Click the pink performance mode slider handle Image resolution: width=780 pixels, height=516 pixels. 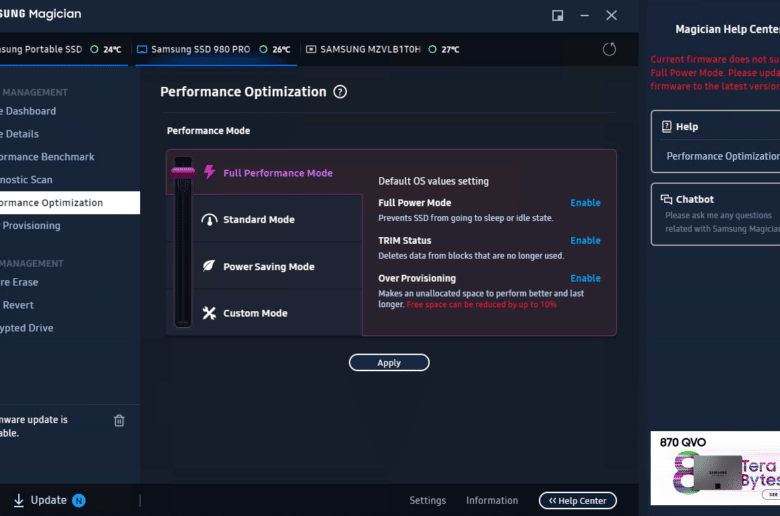coord(183,172)
